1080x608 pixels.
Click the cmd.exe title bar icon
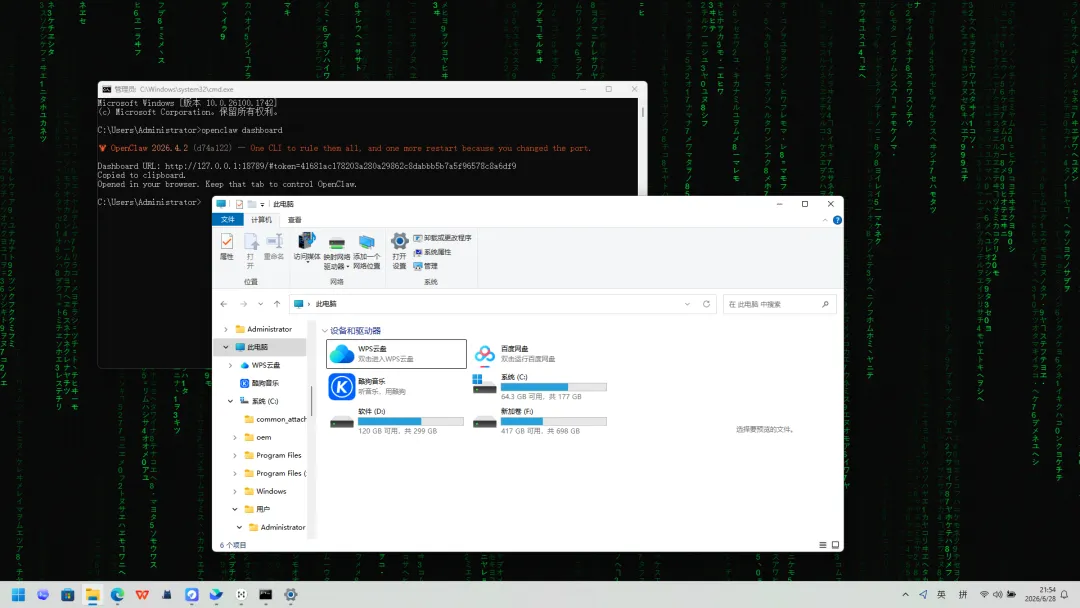106,90
